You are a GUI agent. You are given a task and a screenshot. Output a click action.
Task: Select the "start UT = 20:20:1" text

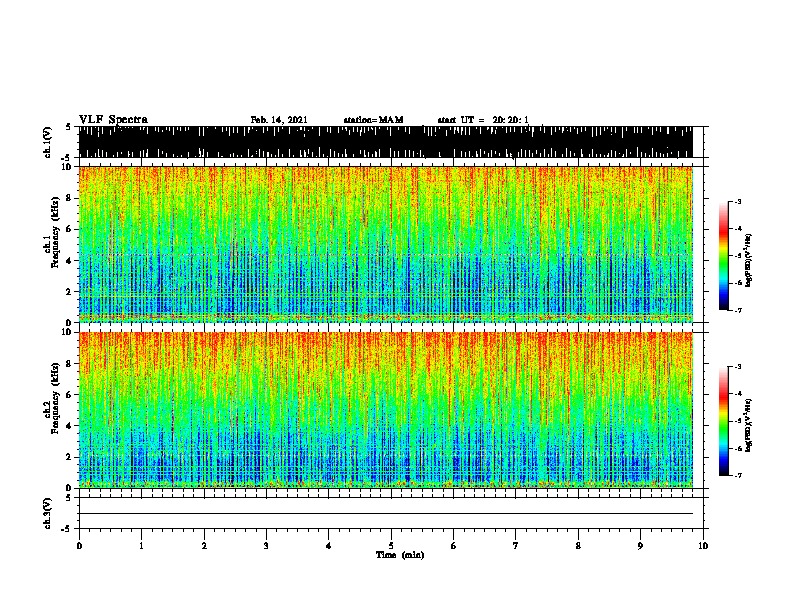(483, 120)
